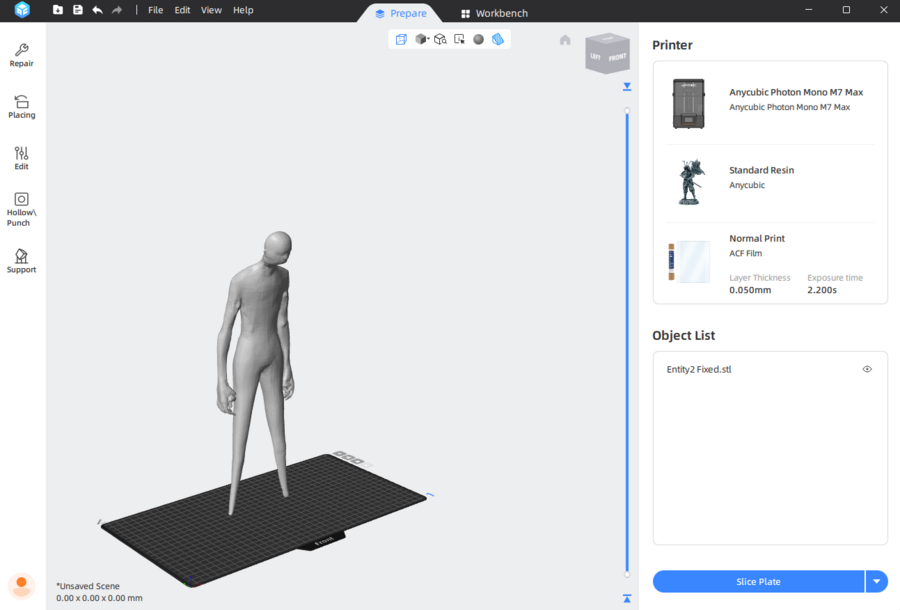Click the import file icon
900x610 pixels.
click(x=58, y=10)
